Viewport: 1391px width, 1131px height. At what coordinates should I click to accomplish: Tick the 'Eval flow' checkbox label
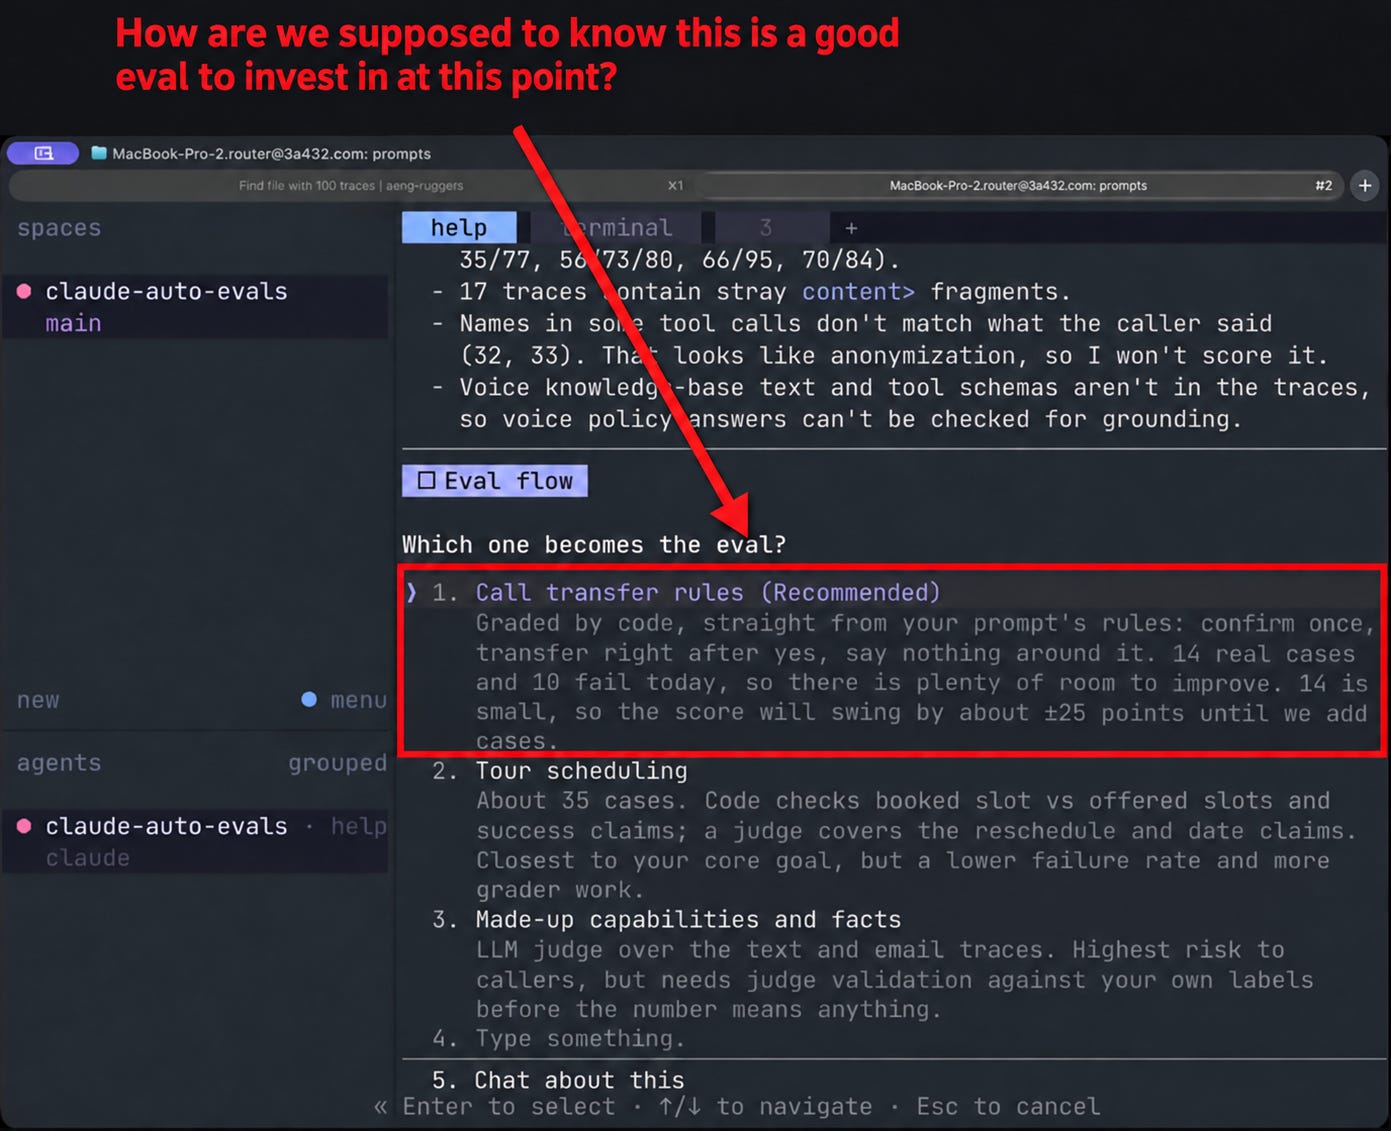[x=495, y=481]
